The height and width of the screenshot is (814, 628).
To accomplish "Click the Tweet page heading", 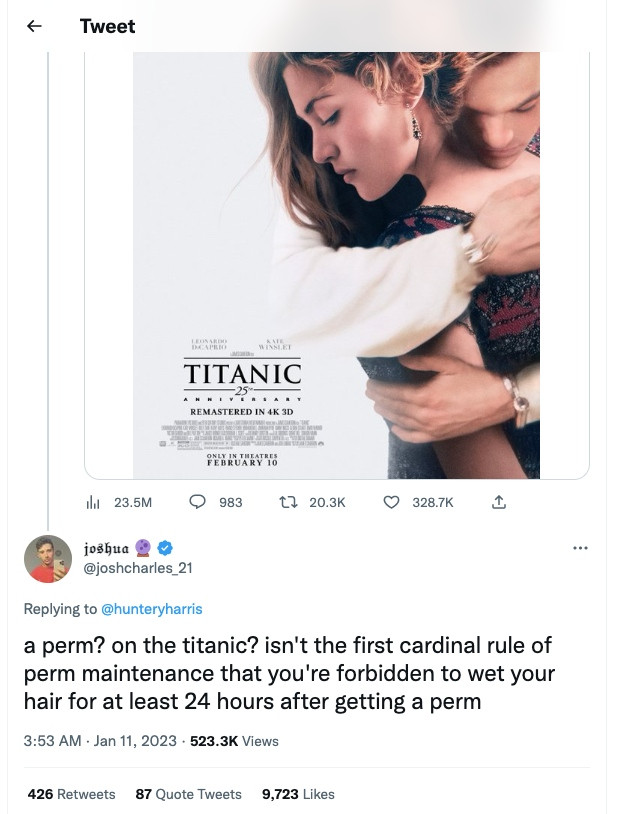I will (107, 26).
